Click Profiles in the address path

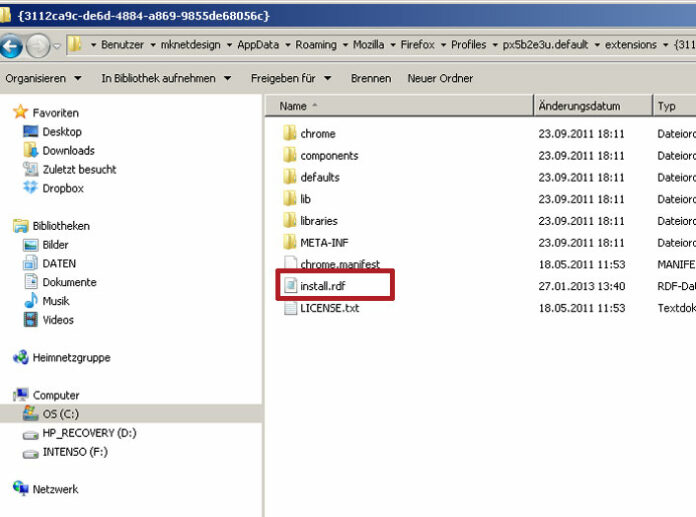(468, 45)
